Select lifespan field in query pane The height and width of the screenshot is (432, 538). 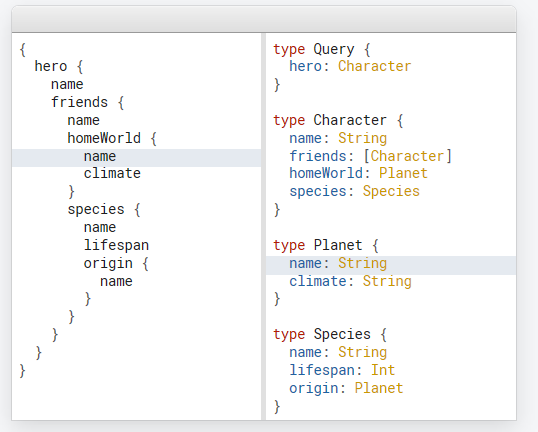(x=116, y=245)
